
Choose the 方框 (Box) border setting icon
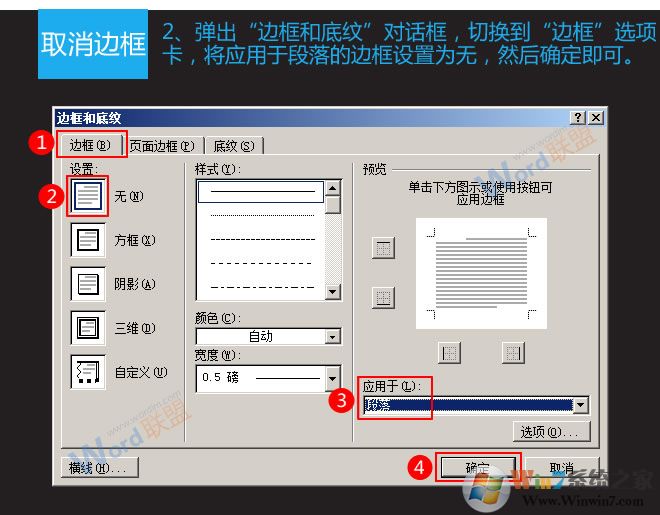pos(88,240)
